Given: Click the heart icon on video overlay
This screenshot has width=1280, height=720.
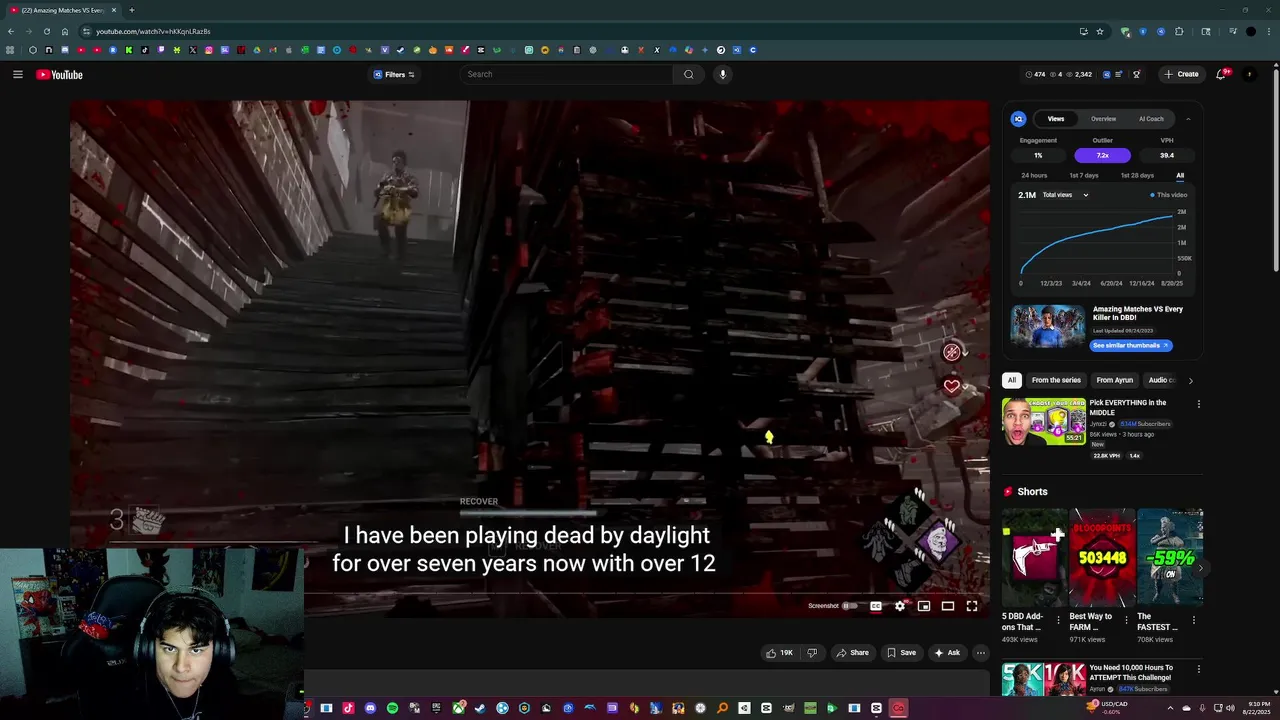Looking at the screenshot, I should [x=952, y=386].
